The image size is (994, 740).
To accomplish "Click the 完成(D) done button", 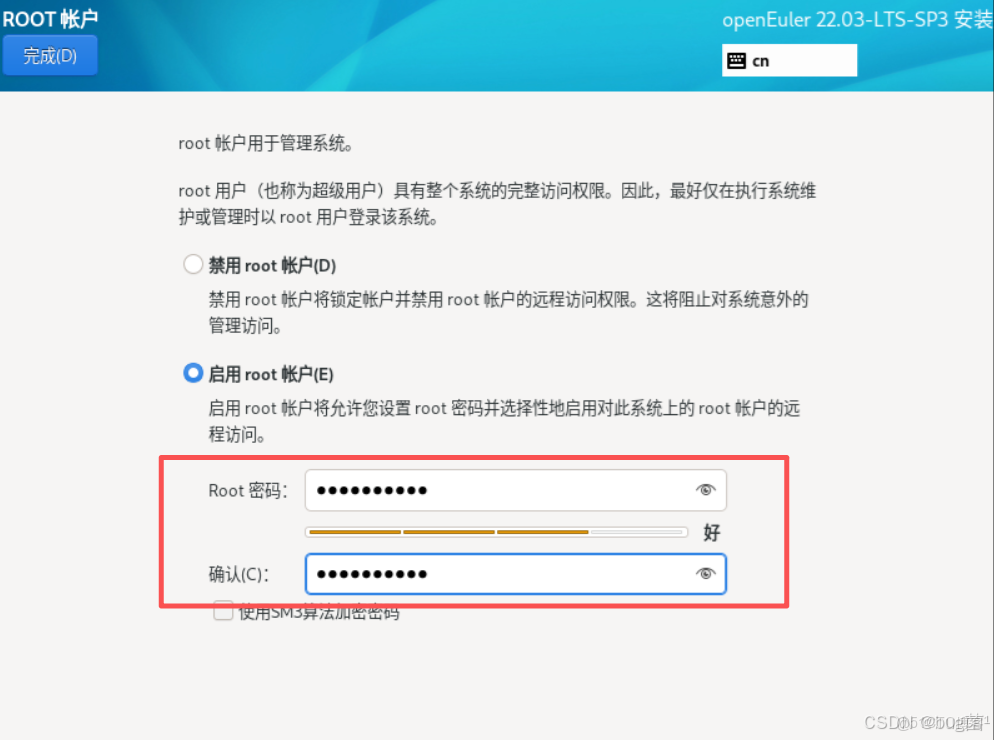I will (x=50, y=56).
